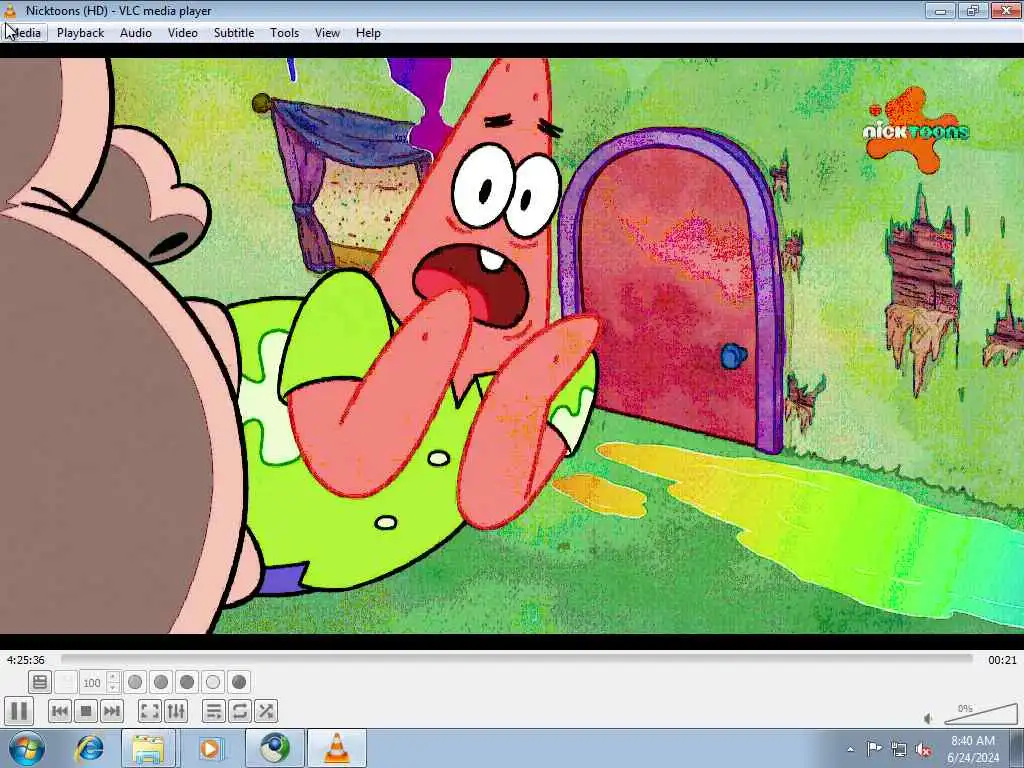Close the VLC media player window
This screenshot has height=768, width=1024.
point(1006,10)
